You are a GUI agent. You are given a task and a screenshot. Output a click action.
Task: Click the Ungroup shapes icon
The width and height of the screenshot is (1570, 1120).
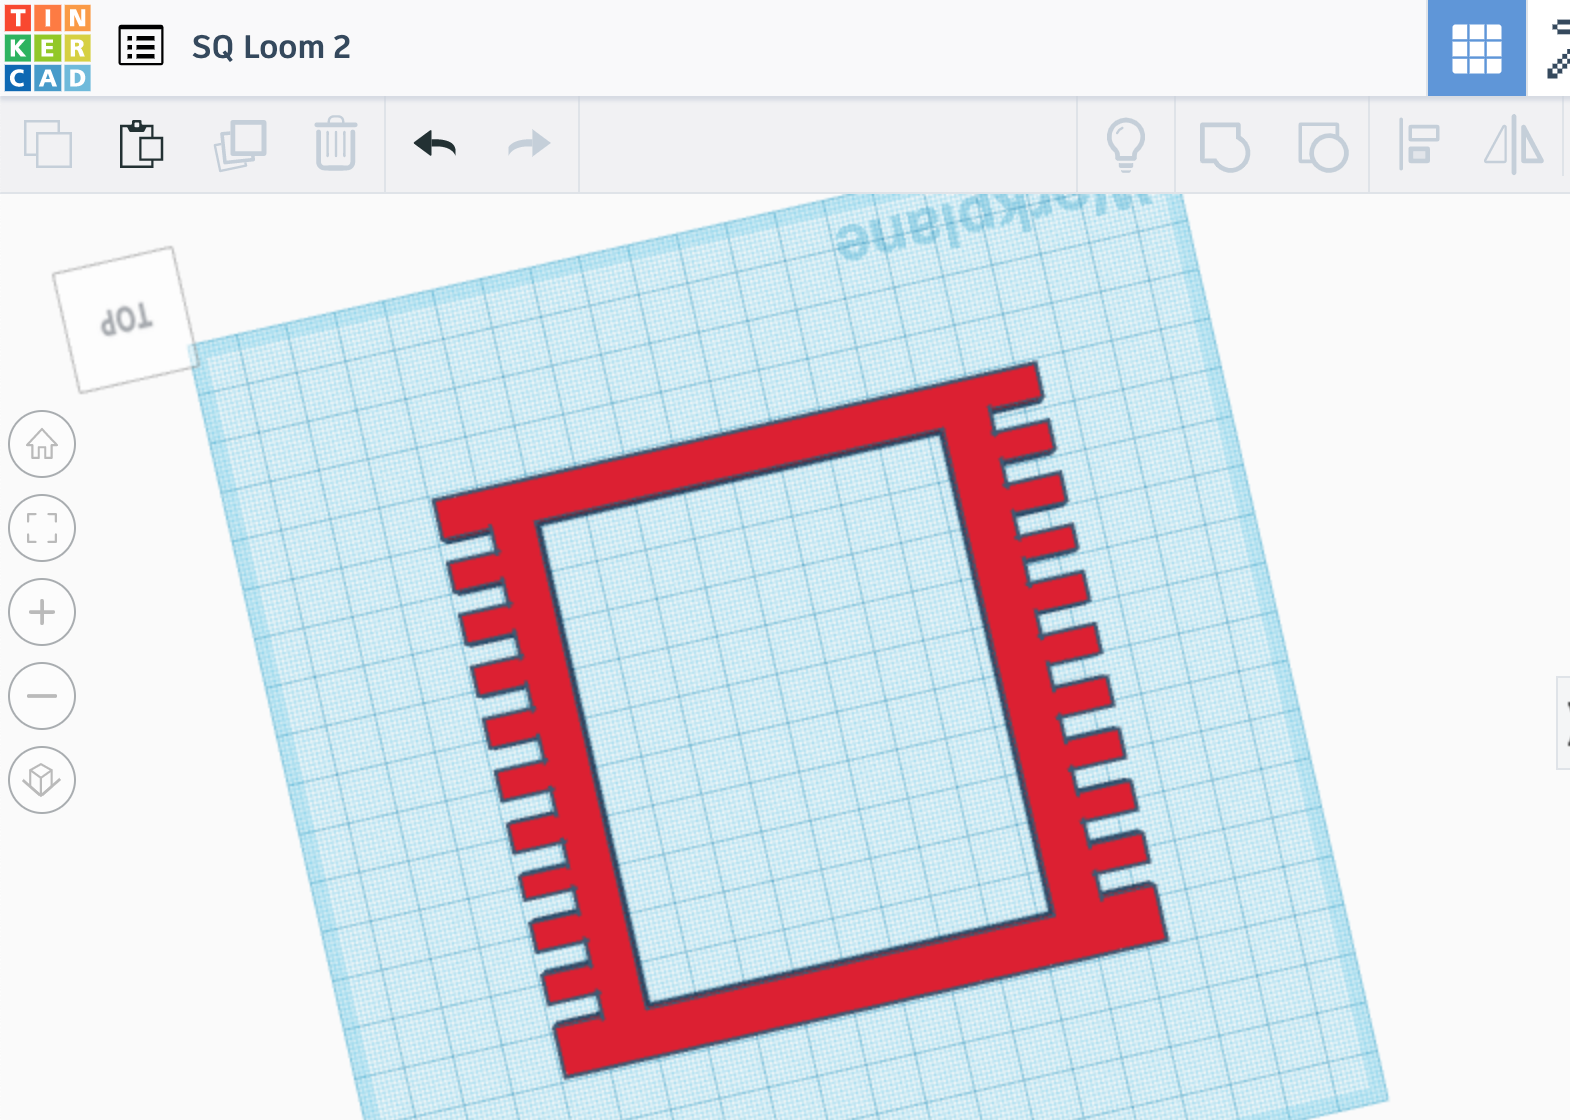tap(1322, 147)
